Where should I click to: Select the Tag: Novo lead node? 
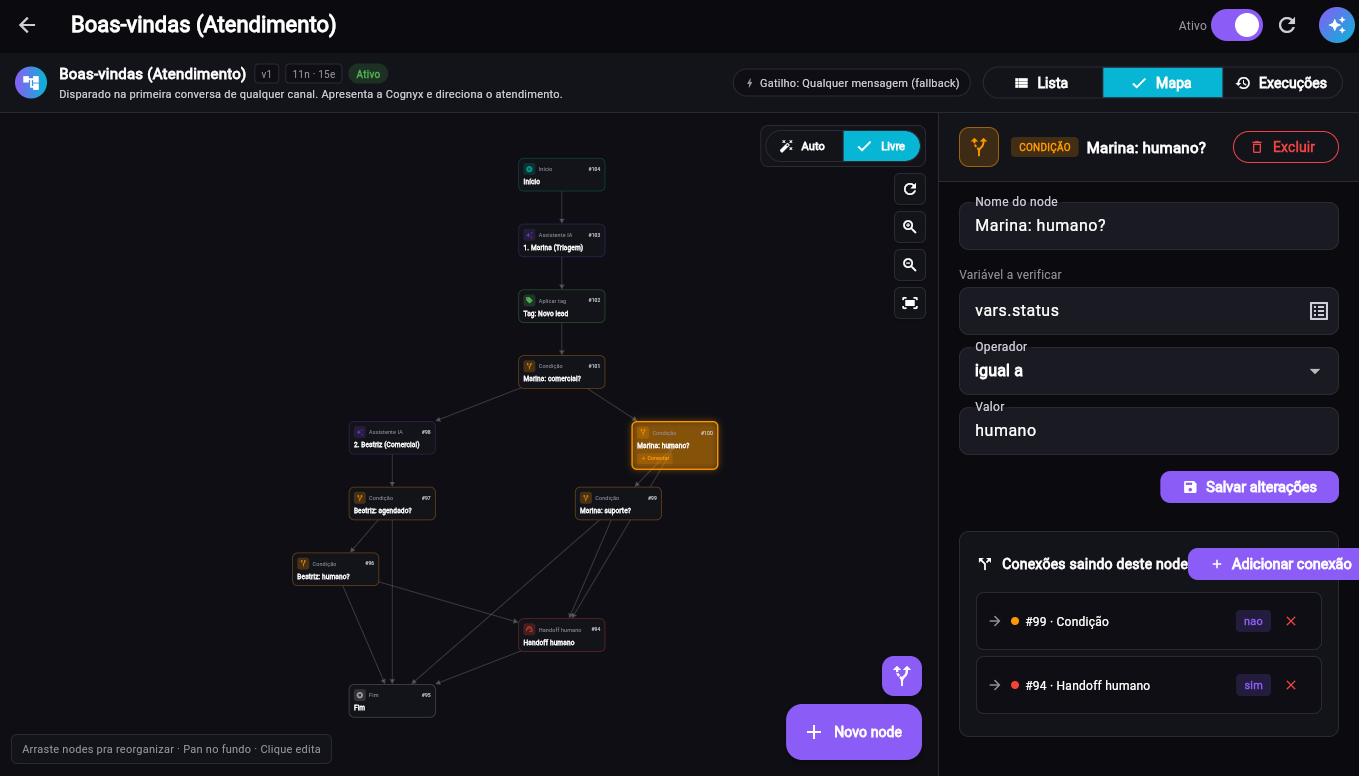click(x=561, y=307)
